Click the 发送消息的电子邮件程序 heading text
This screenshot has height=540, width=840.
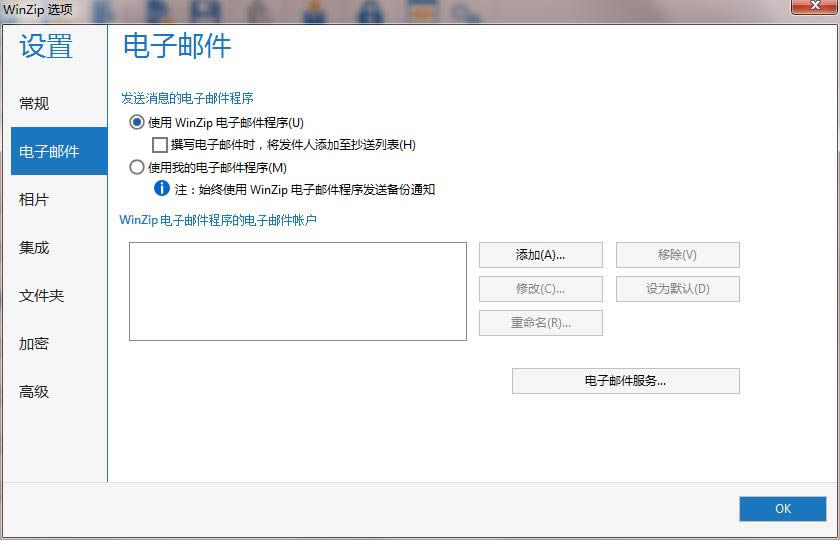(188, 99)
